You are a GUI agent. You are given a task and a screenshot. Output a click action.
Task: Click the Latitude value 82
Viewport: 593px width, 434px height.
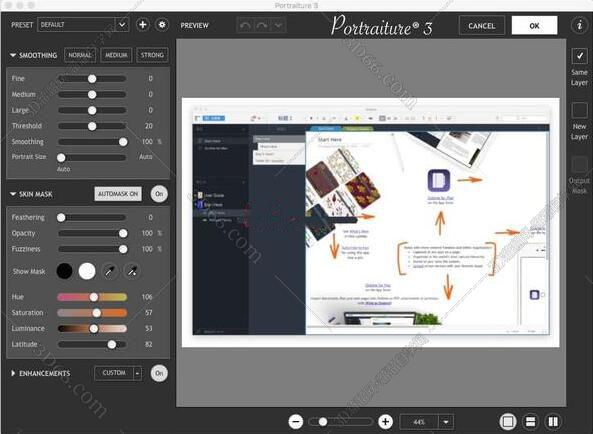point(149,344)
